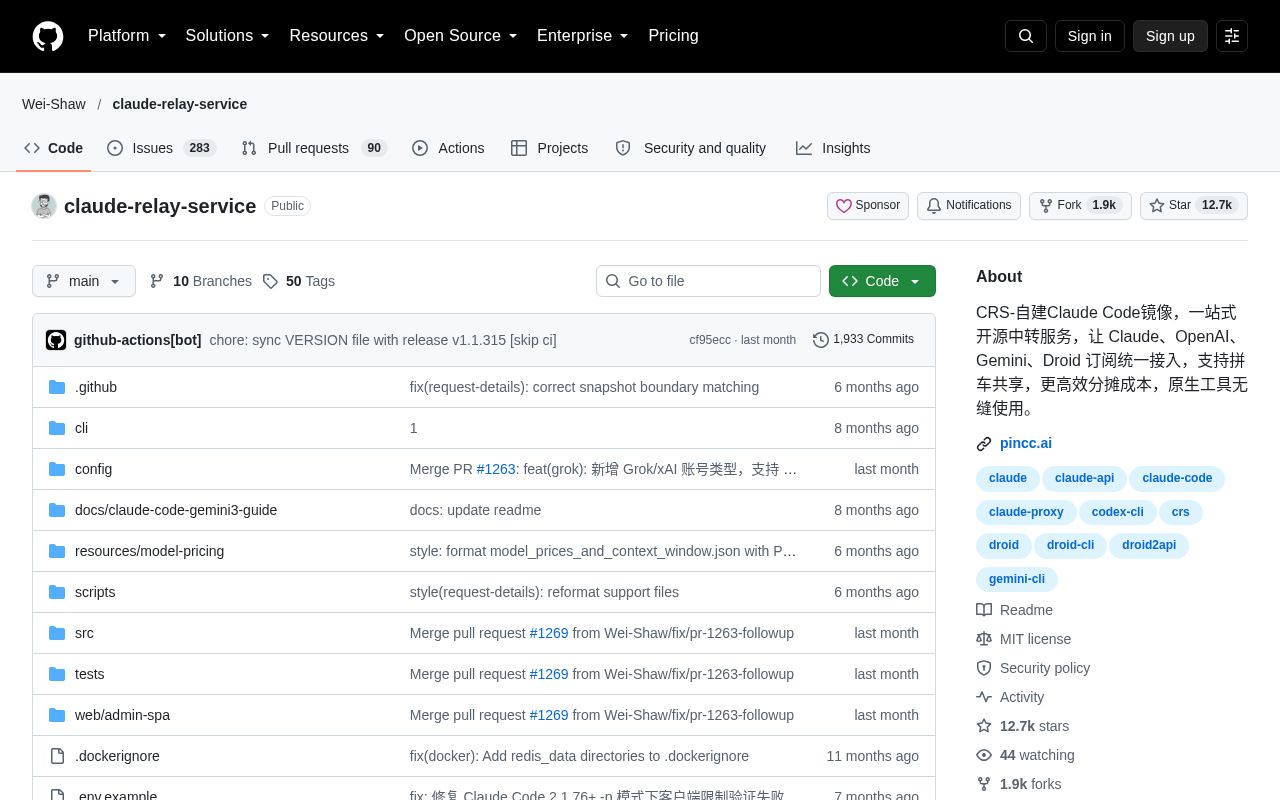
Task: Click the MIT license scale icon
Action: pos(984,639)
